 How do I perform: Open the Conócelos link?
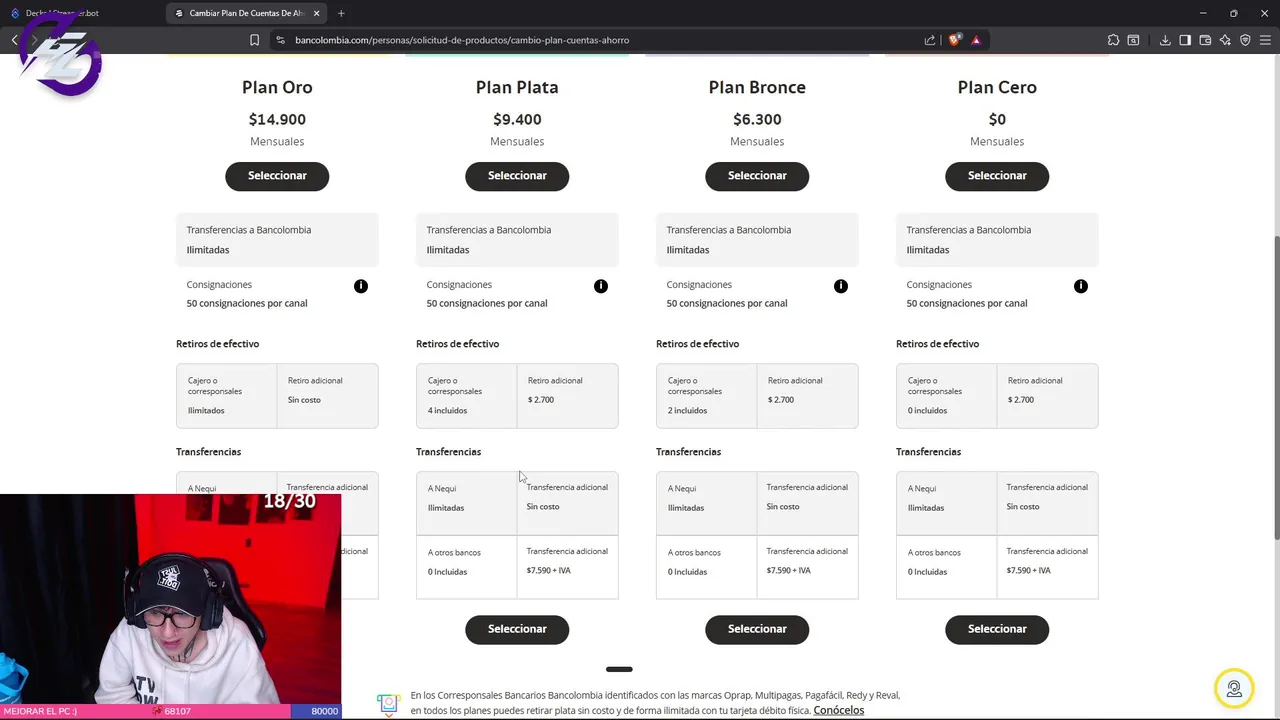coord(838,710)
